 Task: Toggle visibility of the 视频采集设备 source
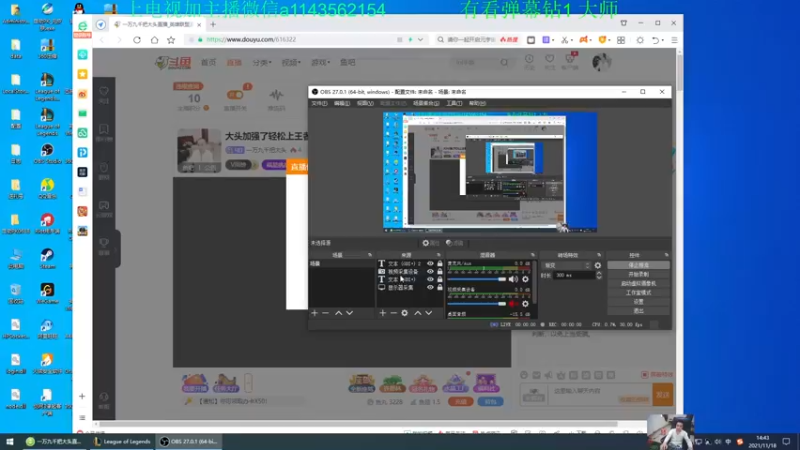[x=430, y=271]
